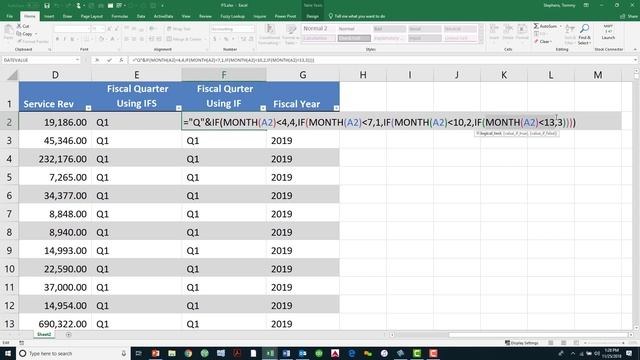Image resolution: width=640 pixels, height=360 pixels.
Task: Toggle Italic formatting
Action: click(65, 39)
